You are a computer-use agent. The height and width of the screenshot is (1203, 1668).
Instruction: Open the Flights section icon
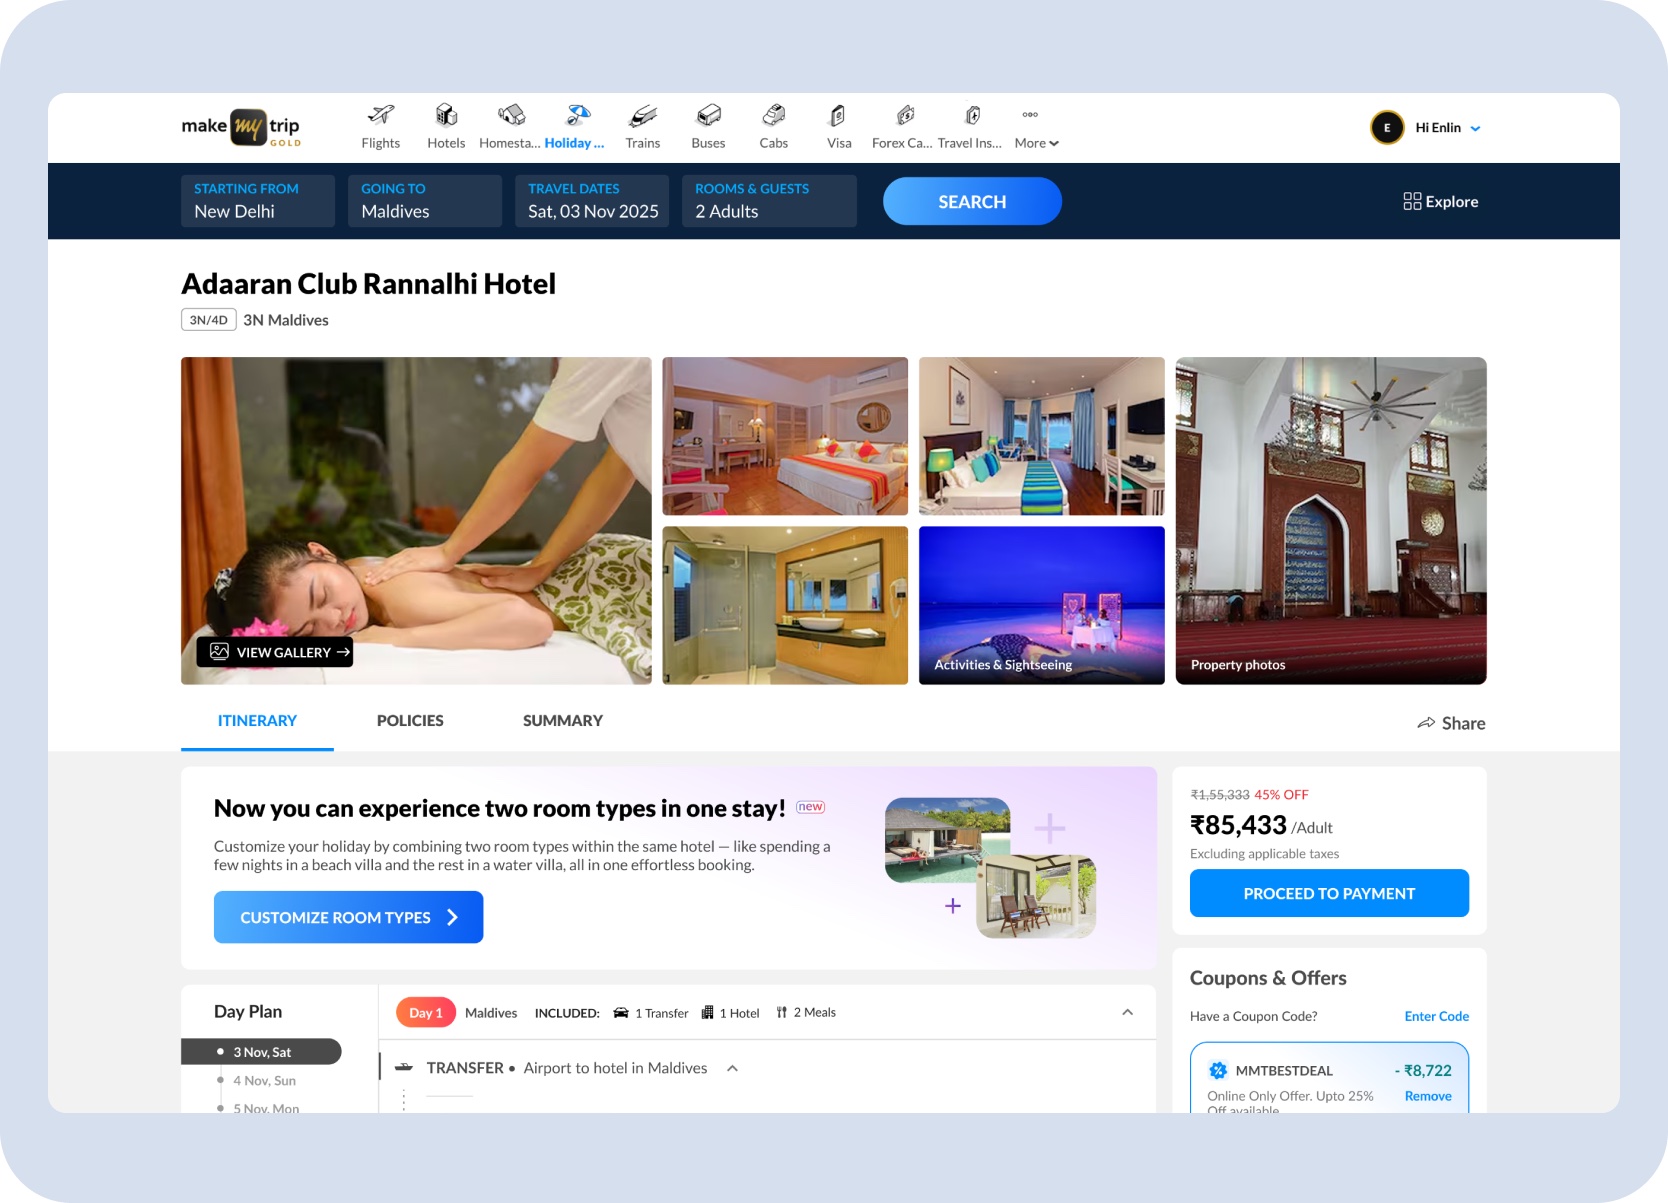click(x=381, y=115)
